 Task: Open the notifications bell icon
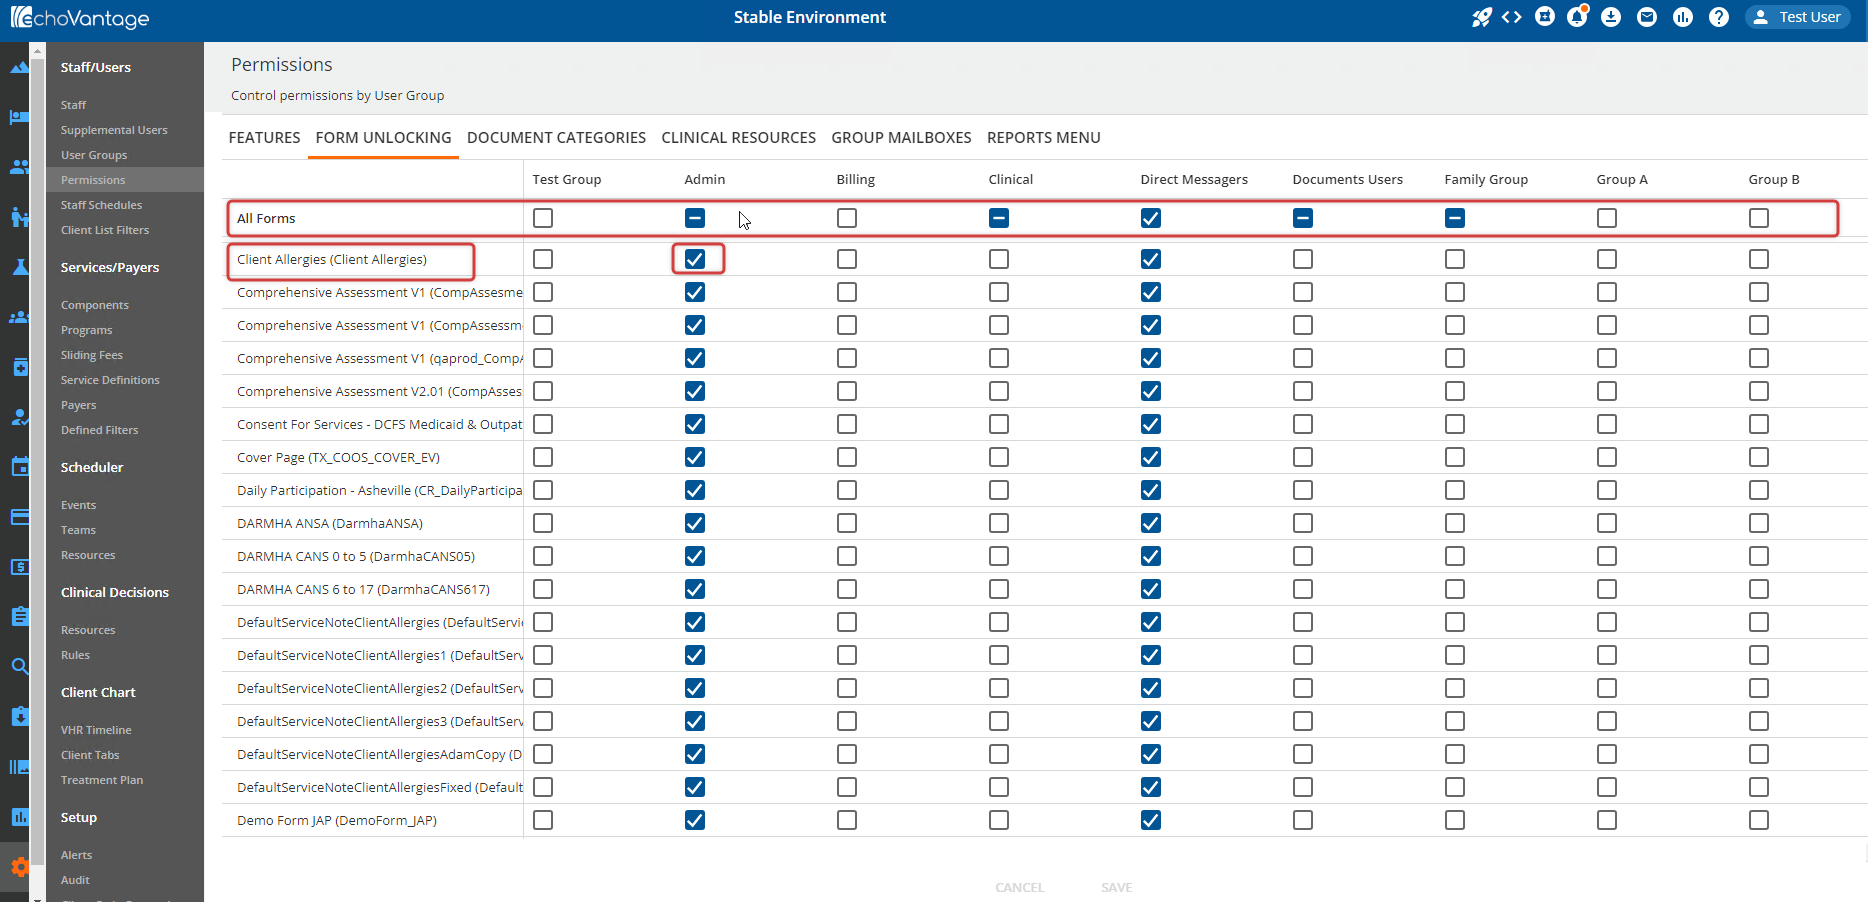pos(1577,17)
